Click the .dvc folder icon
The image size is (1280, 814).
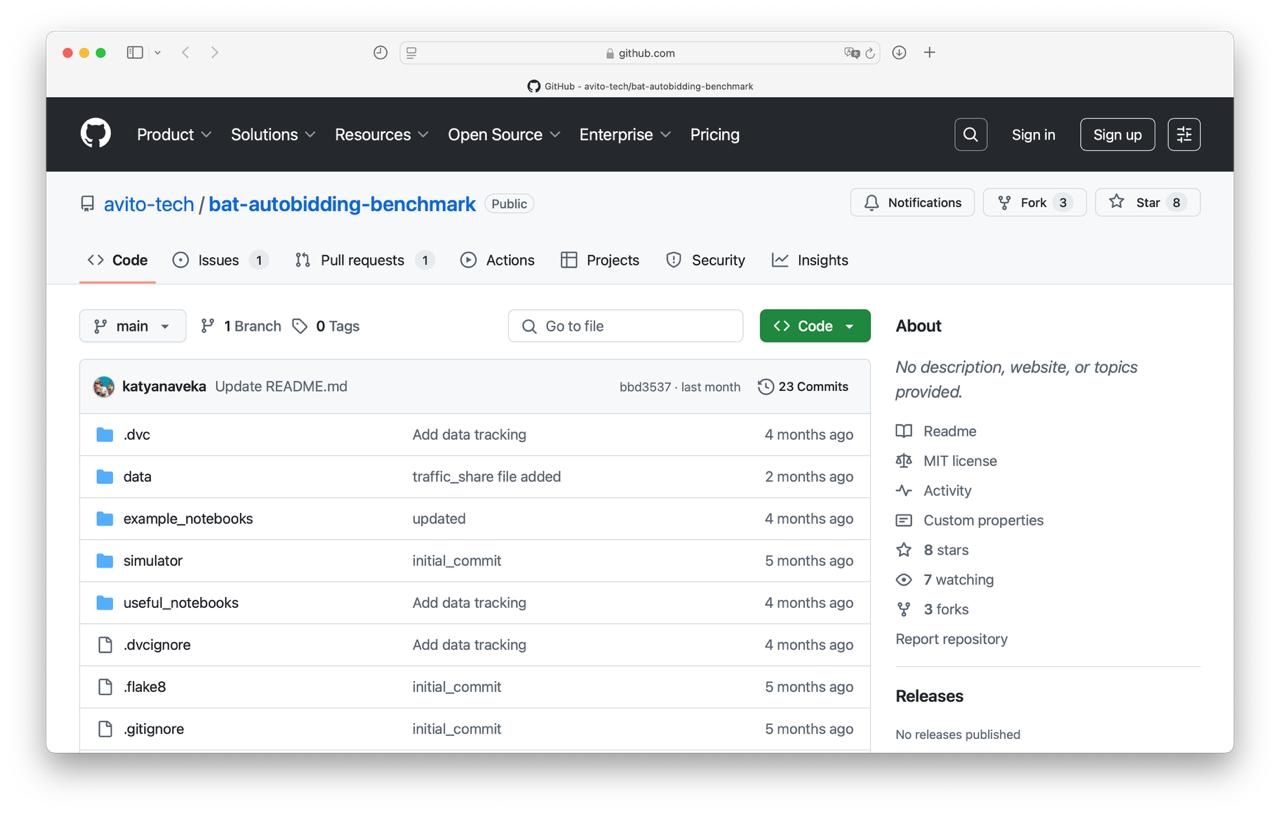point(105,434)
